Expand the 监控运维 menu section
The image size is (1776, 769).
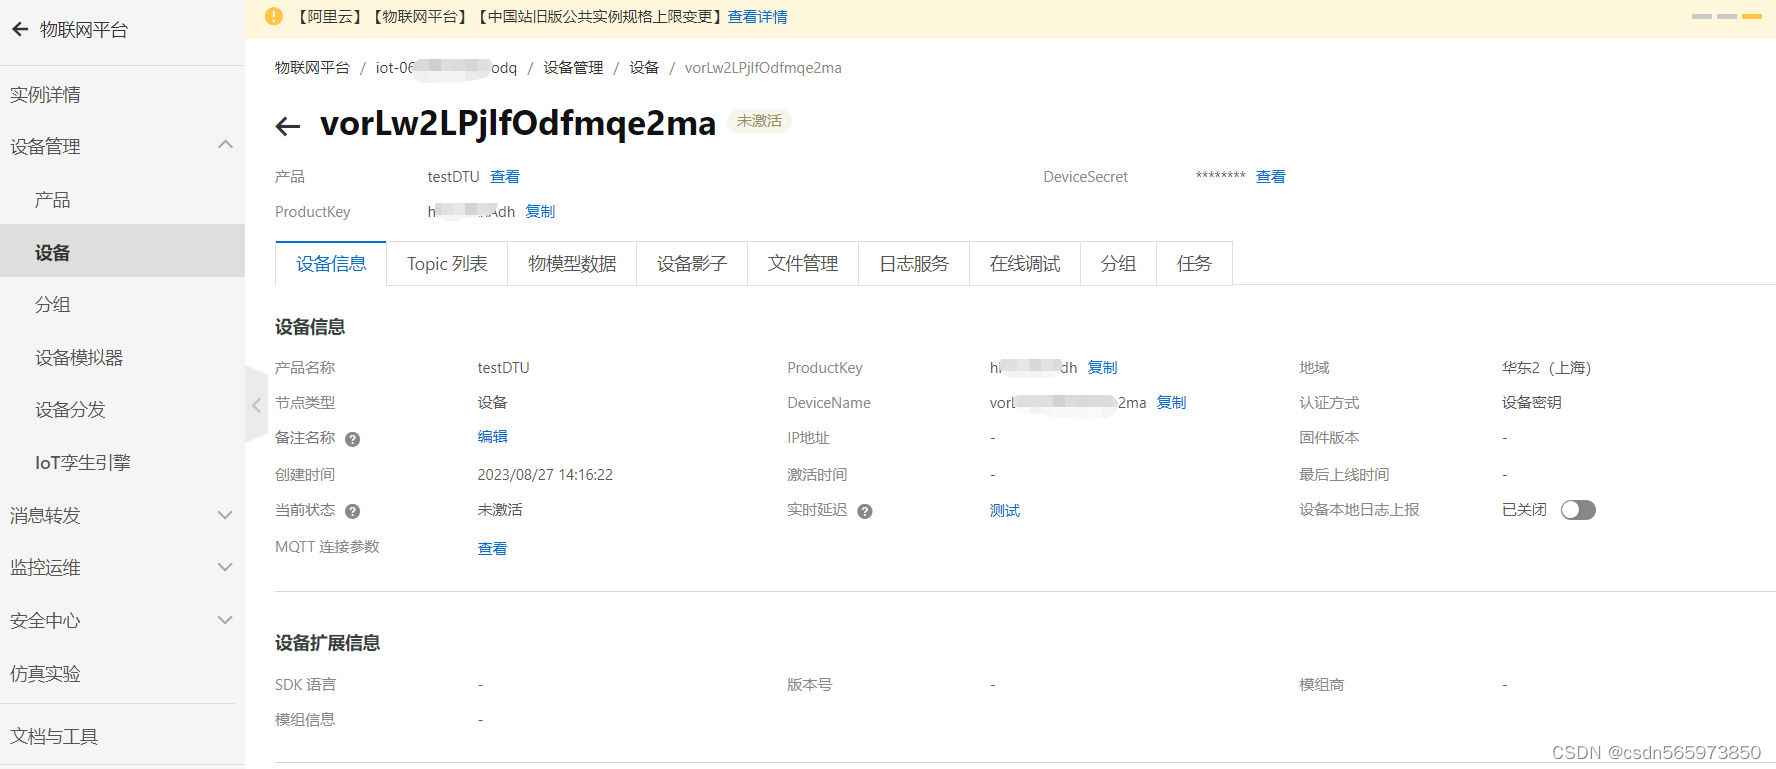(x=225, y=567)
